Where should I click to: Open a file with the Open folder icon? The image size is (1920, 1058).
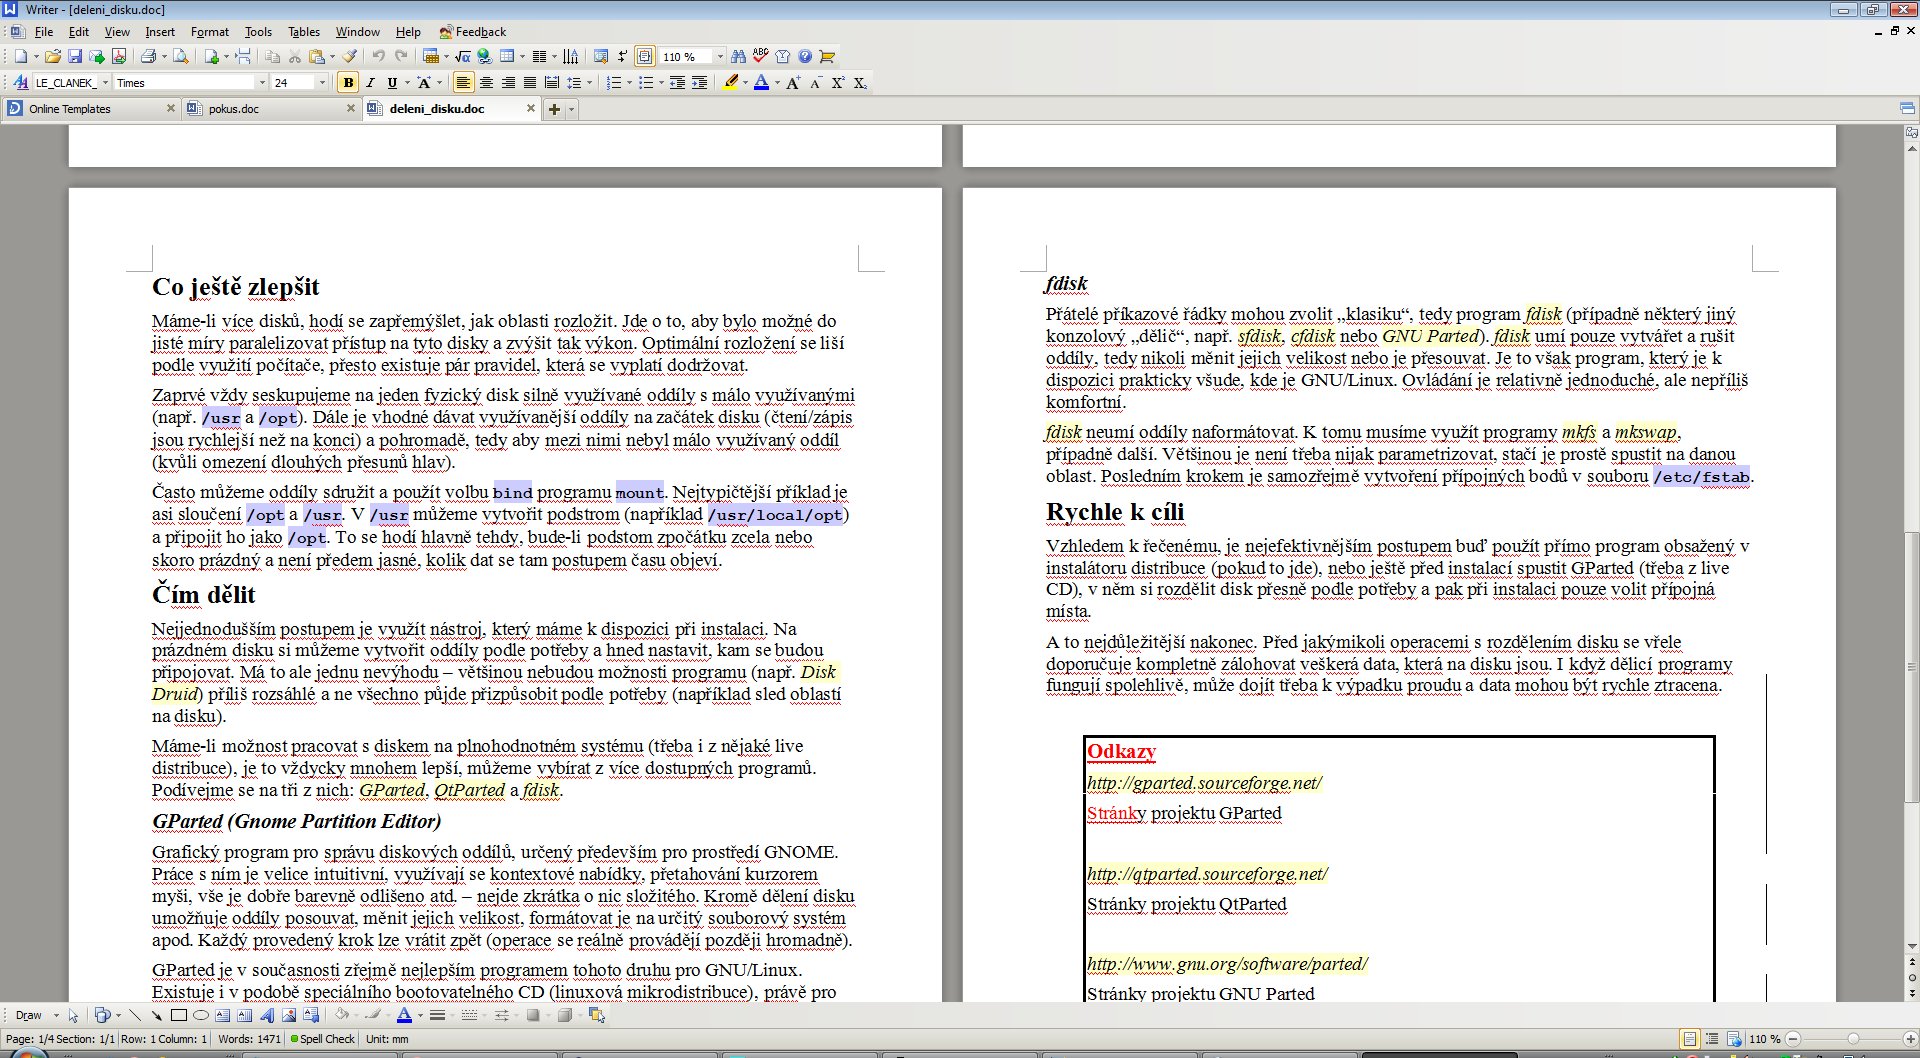53,57
